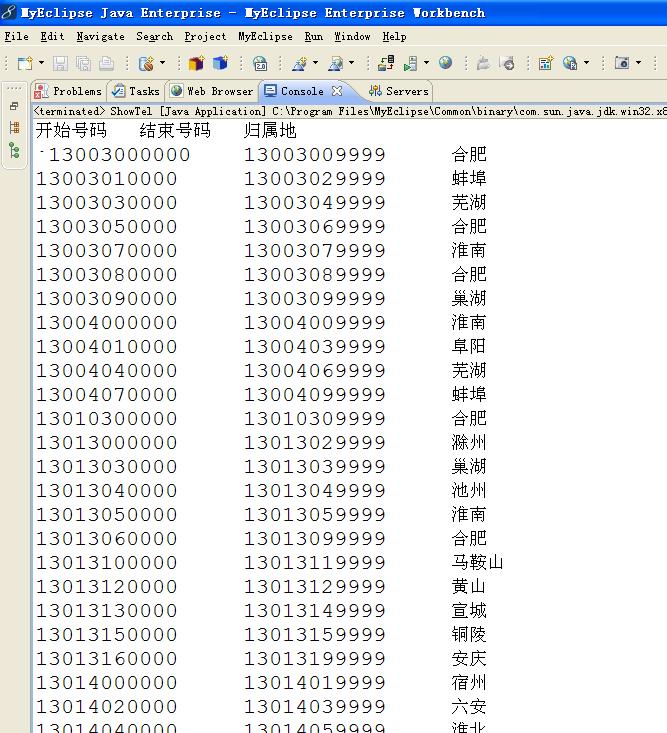Click the 结束号码 column header text

click(x=175, y=130)
